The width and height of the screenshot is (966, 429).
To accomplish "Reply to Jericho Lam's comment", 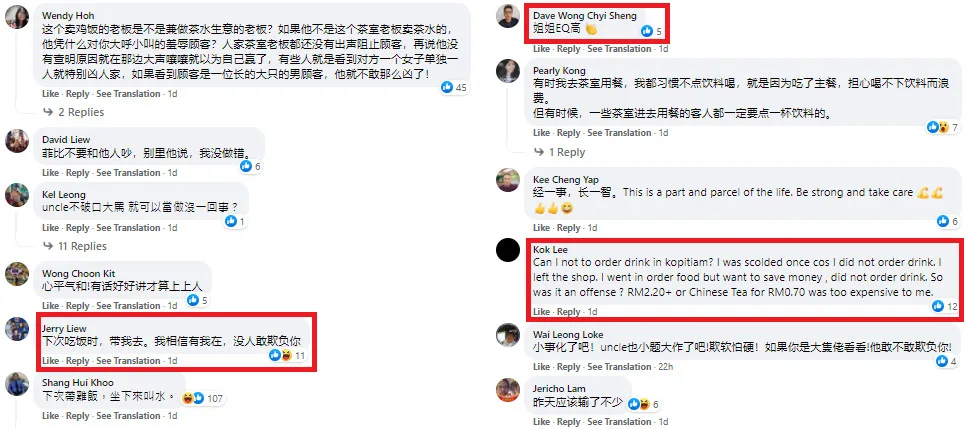I will (x=569, y=422).
